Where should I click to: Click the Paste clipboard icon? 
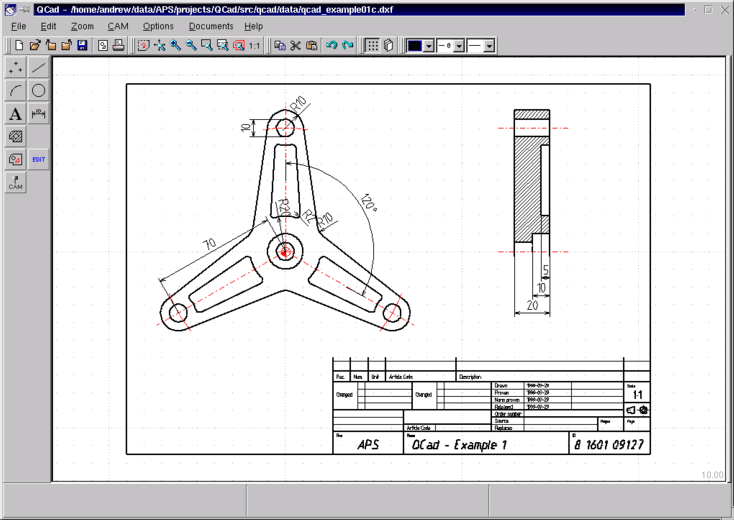click(x=311, y=45)
